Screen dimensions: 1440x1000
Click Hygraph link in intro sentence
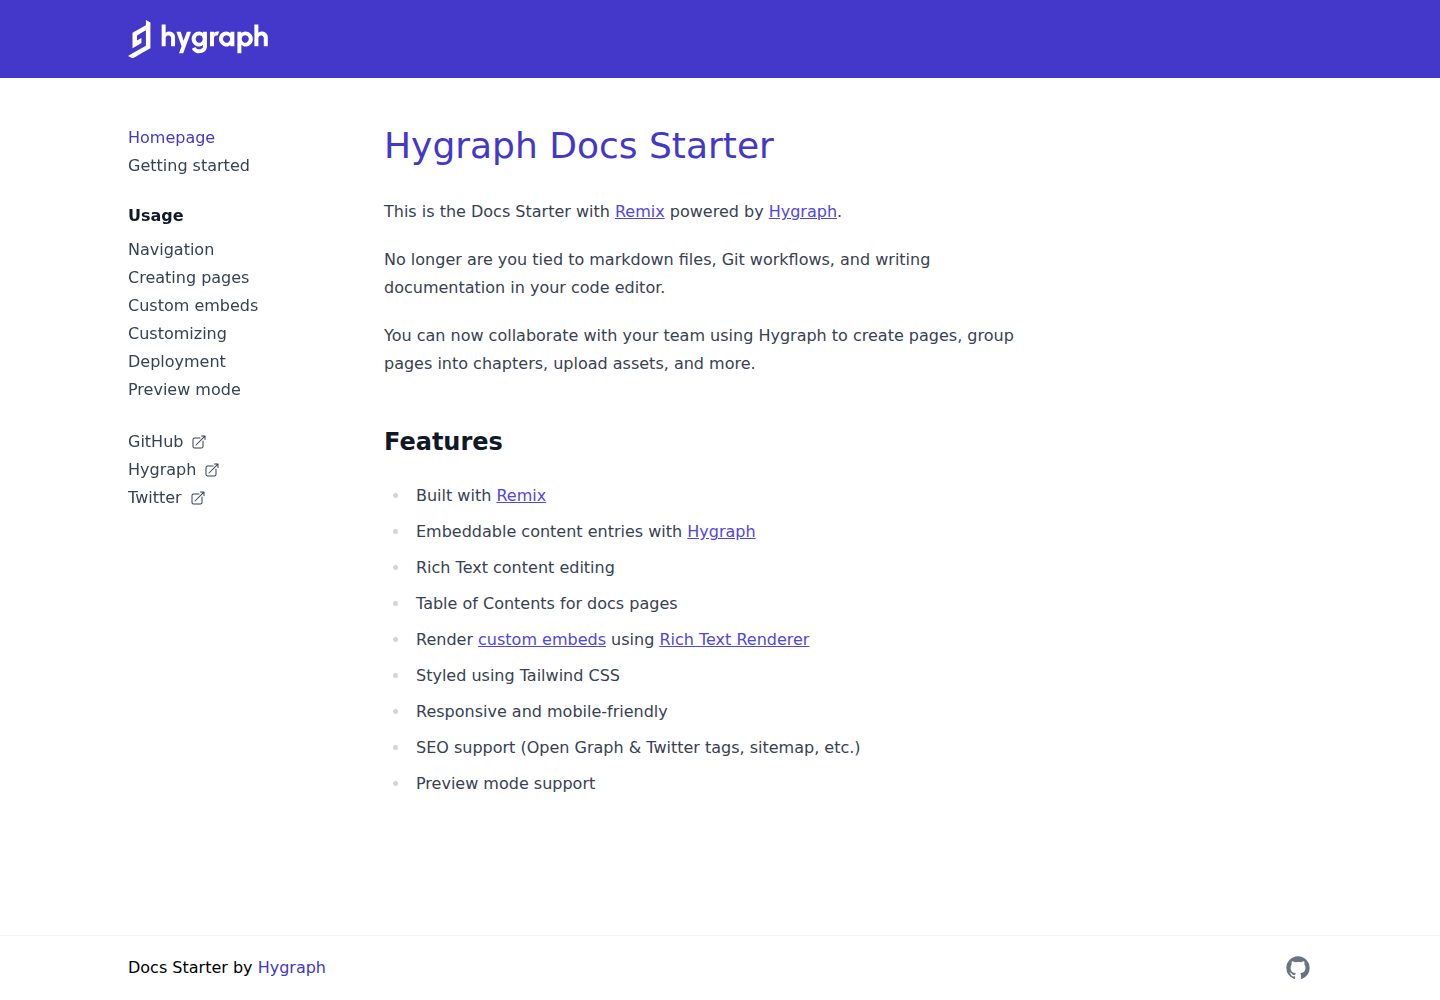pyautogui.click(x=803, y=211)
